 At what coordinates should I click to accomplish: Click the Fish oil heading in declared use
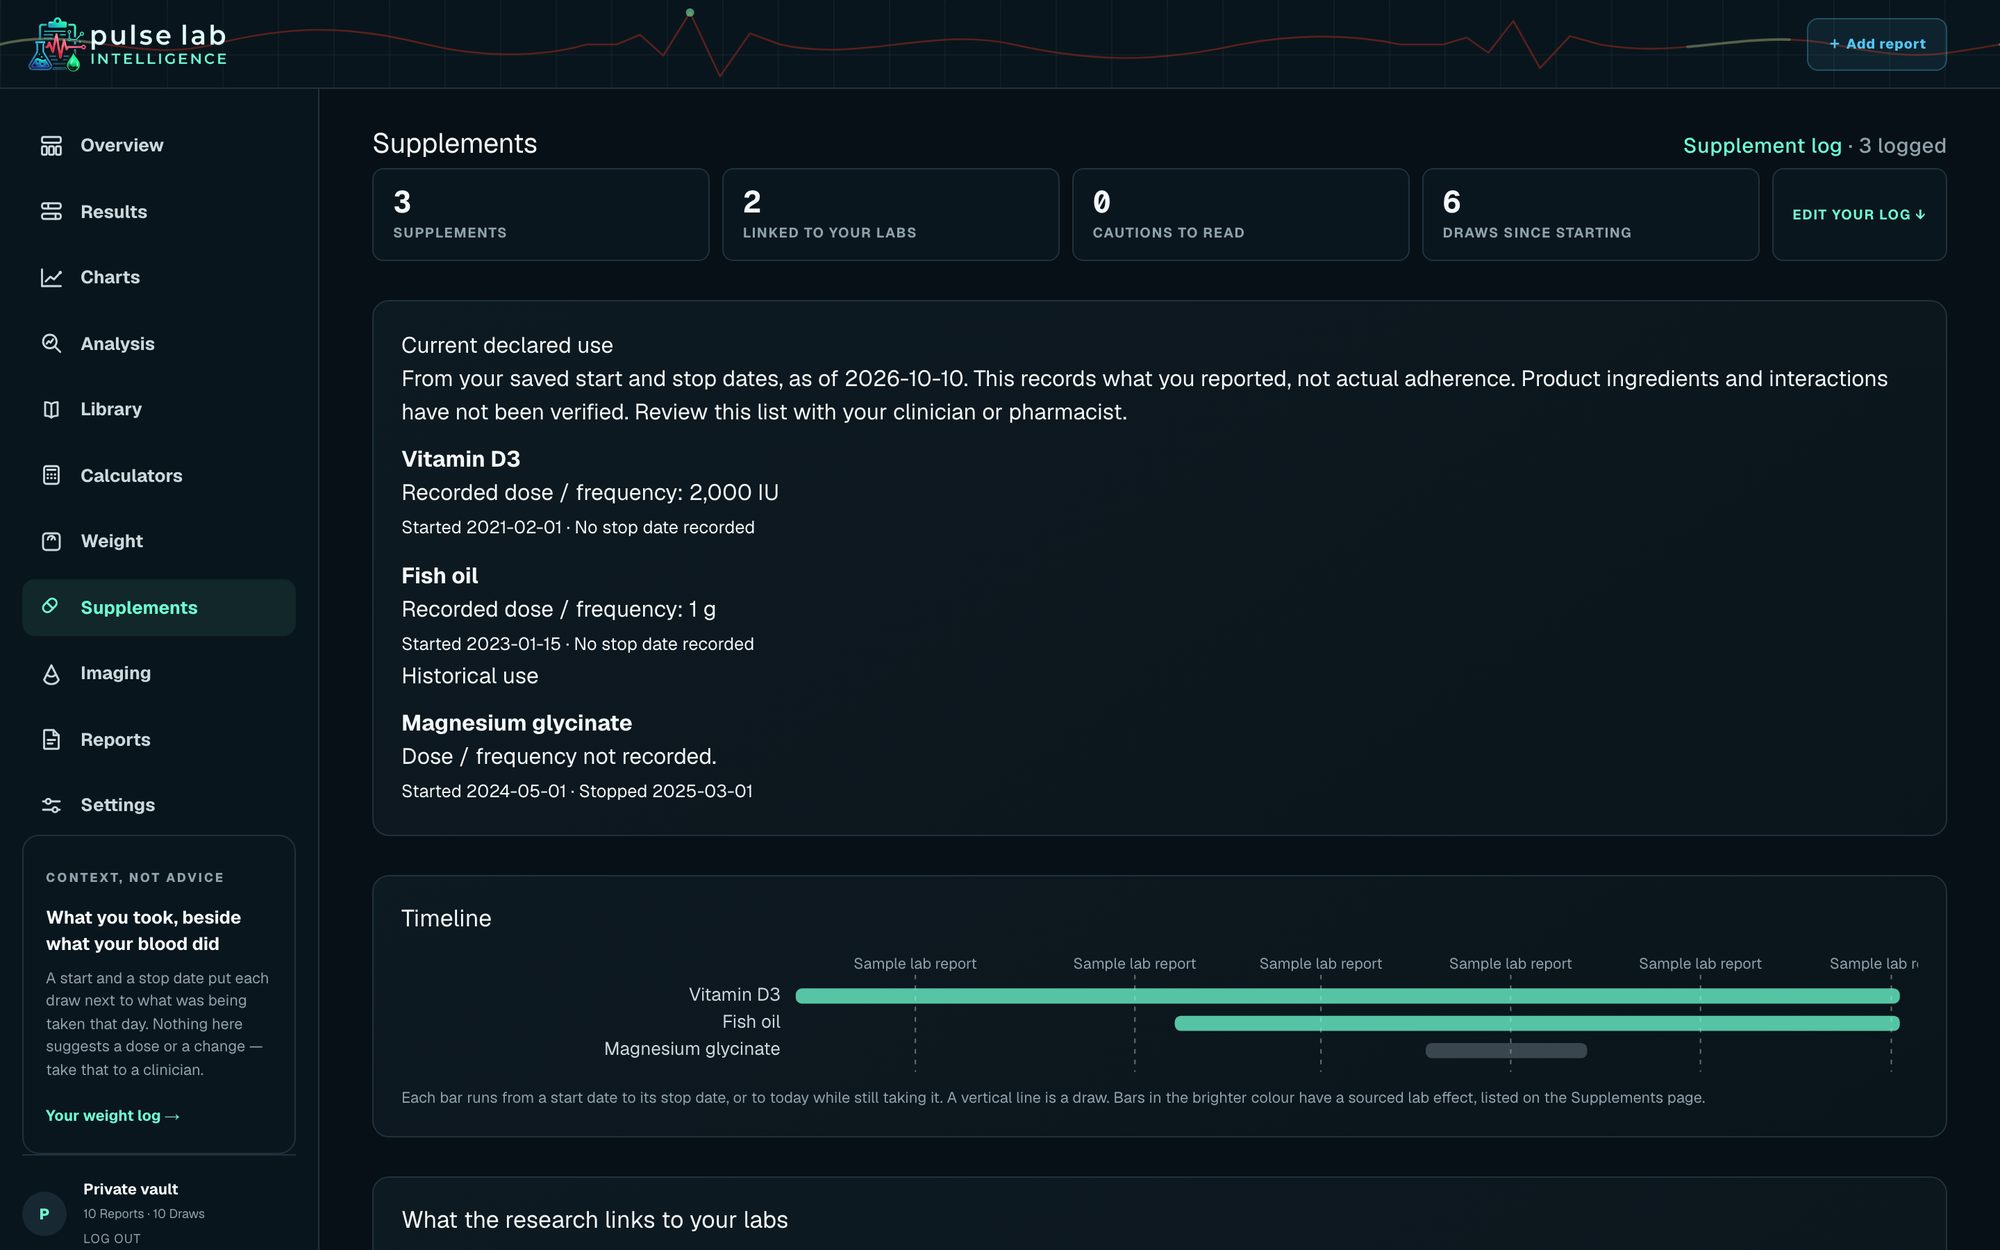pos(440,576)
